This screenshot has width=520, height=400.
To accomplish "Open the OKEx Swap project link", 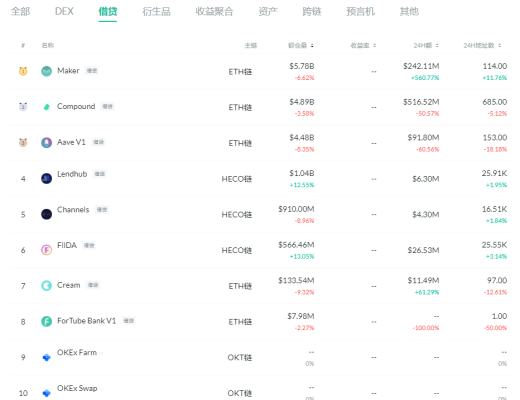I will (77, 388).
